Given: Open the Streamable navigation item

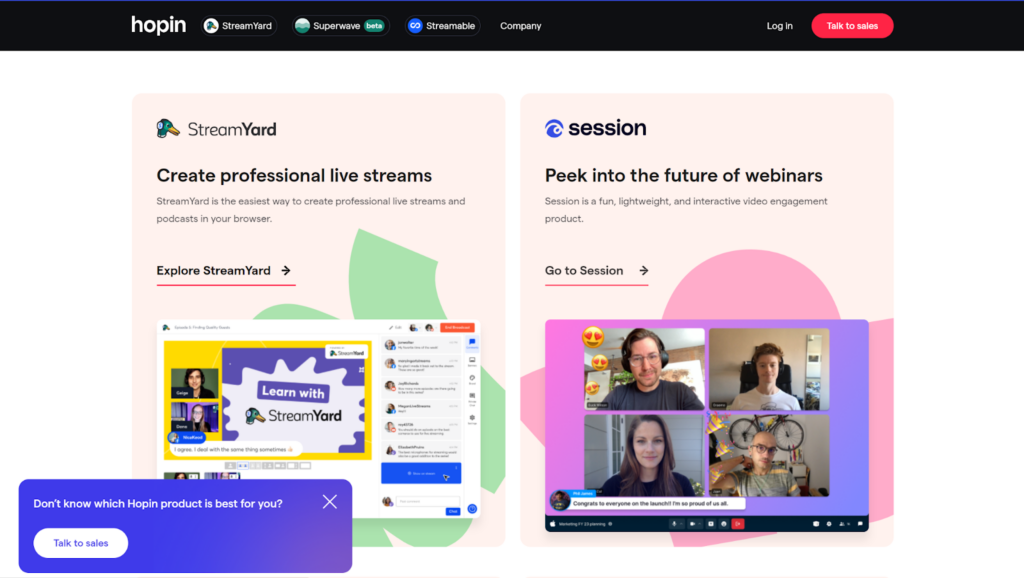Looking at the screenshot, I should tap(442, 25).
